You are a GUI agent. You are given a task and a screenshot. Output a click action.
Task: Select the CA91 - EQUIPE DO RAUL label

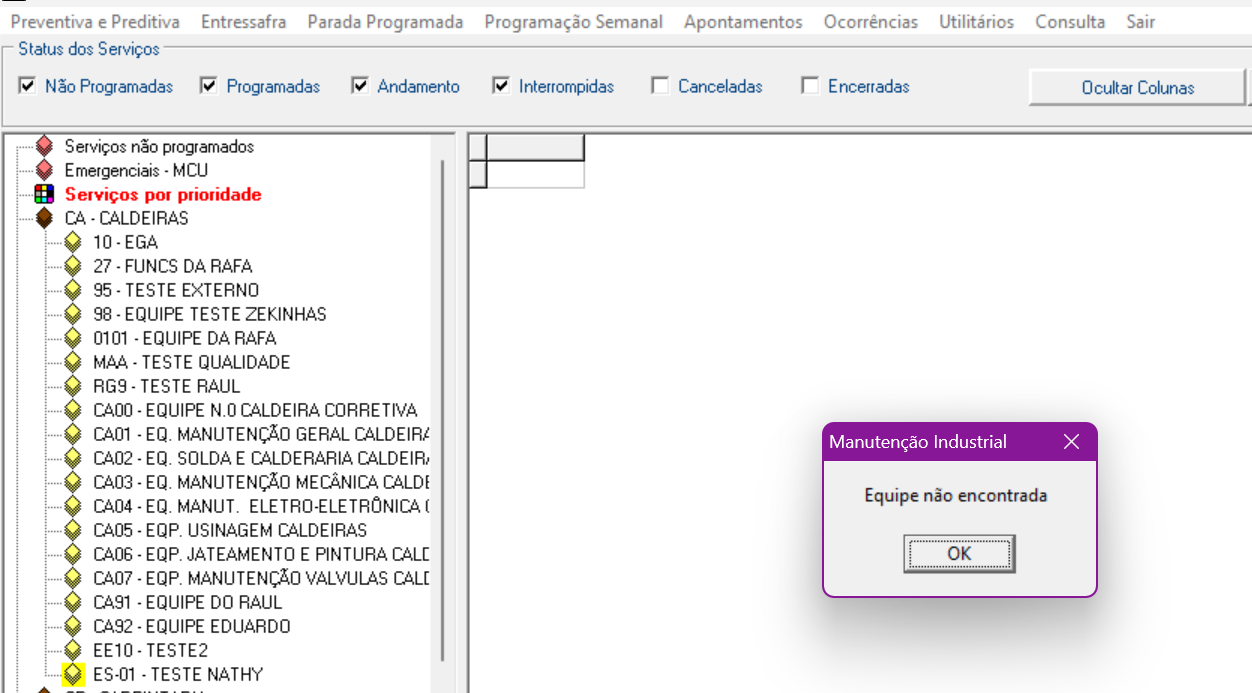tap(188, 602)
